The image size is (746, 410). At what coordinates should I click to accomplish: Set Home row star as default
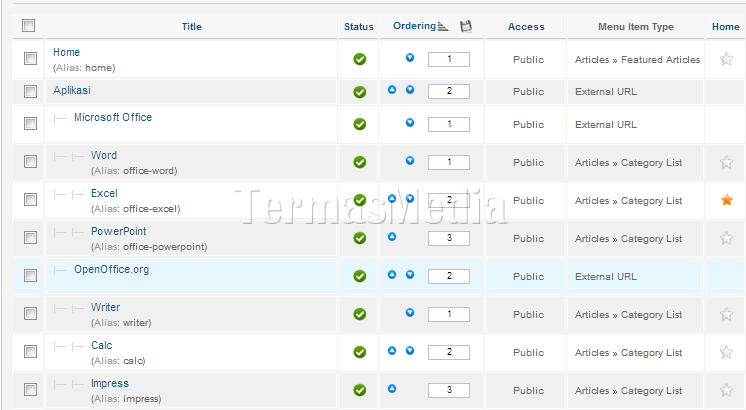(x=726, y=59)
